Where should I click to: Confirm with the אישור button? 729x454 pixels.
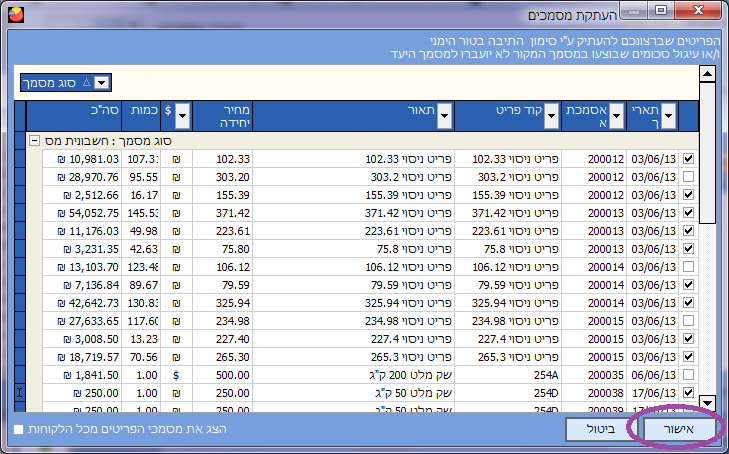pyautogui.click(x=674, y=428)
